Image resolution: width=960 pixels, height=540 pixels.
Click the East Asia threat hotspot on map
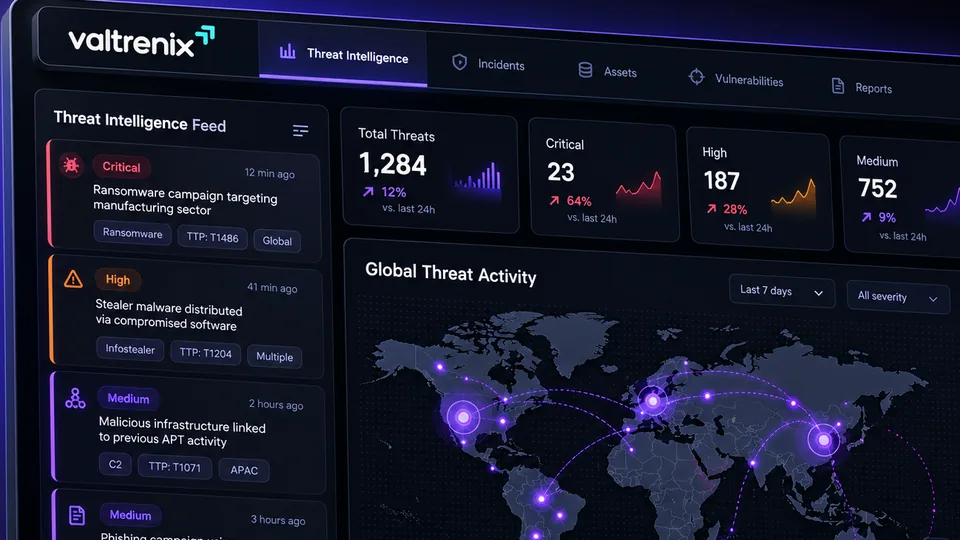click(x=823, y=440)
